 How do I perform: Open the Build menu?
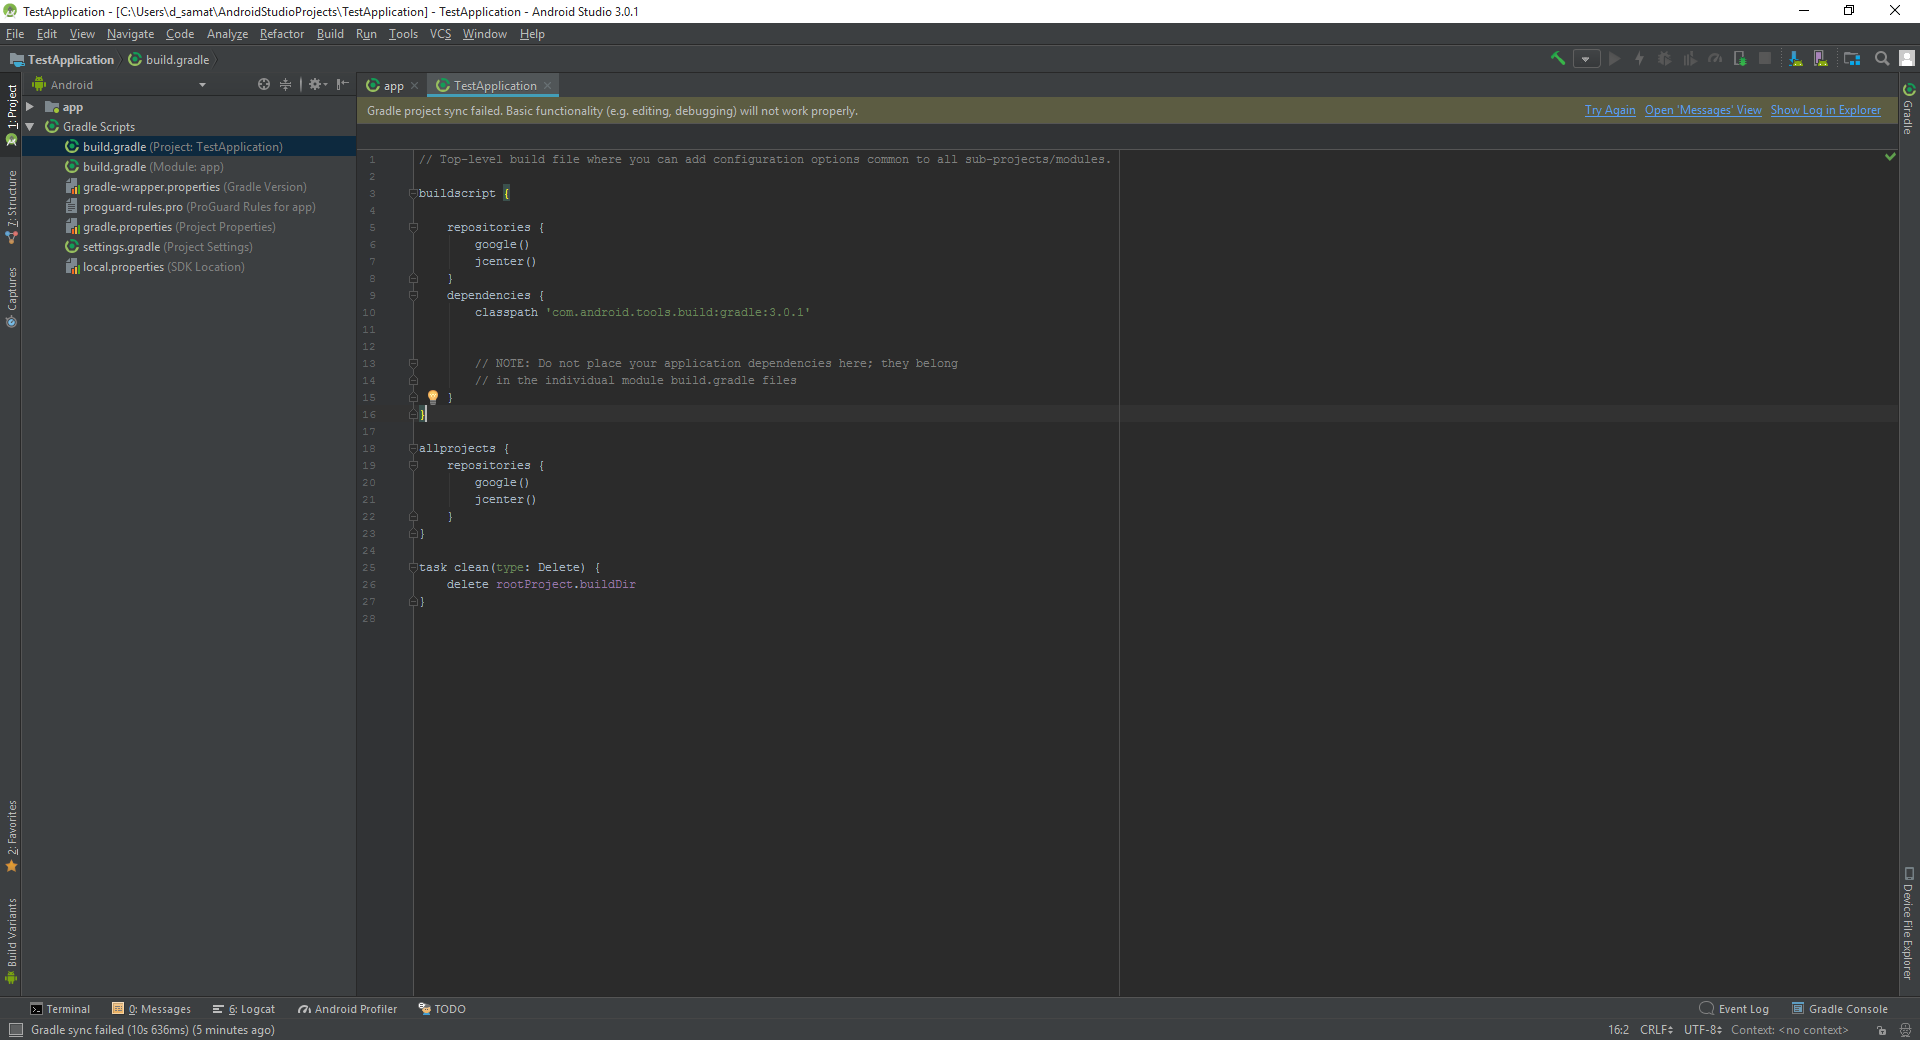330,34
